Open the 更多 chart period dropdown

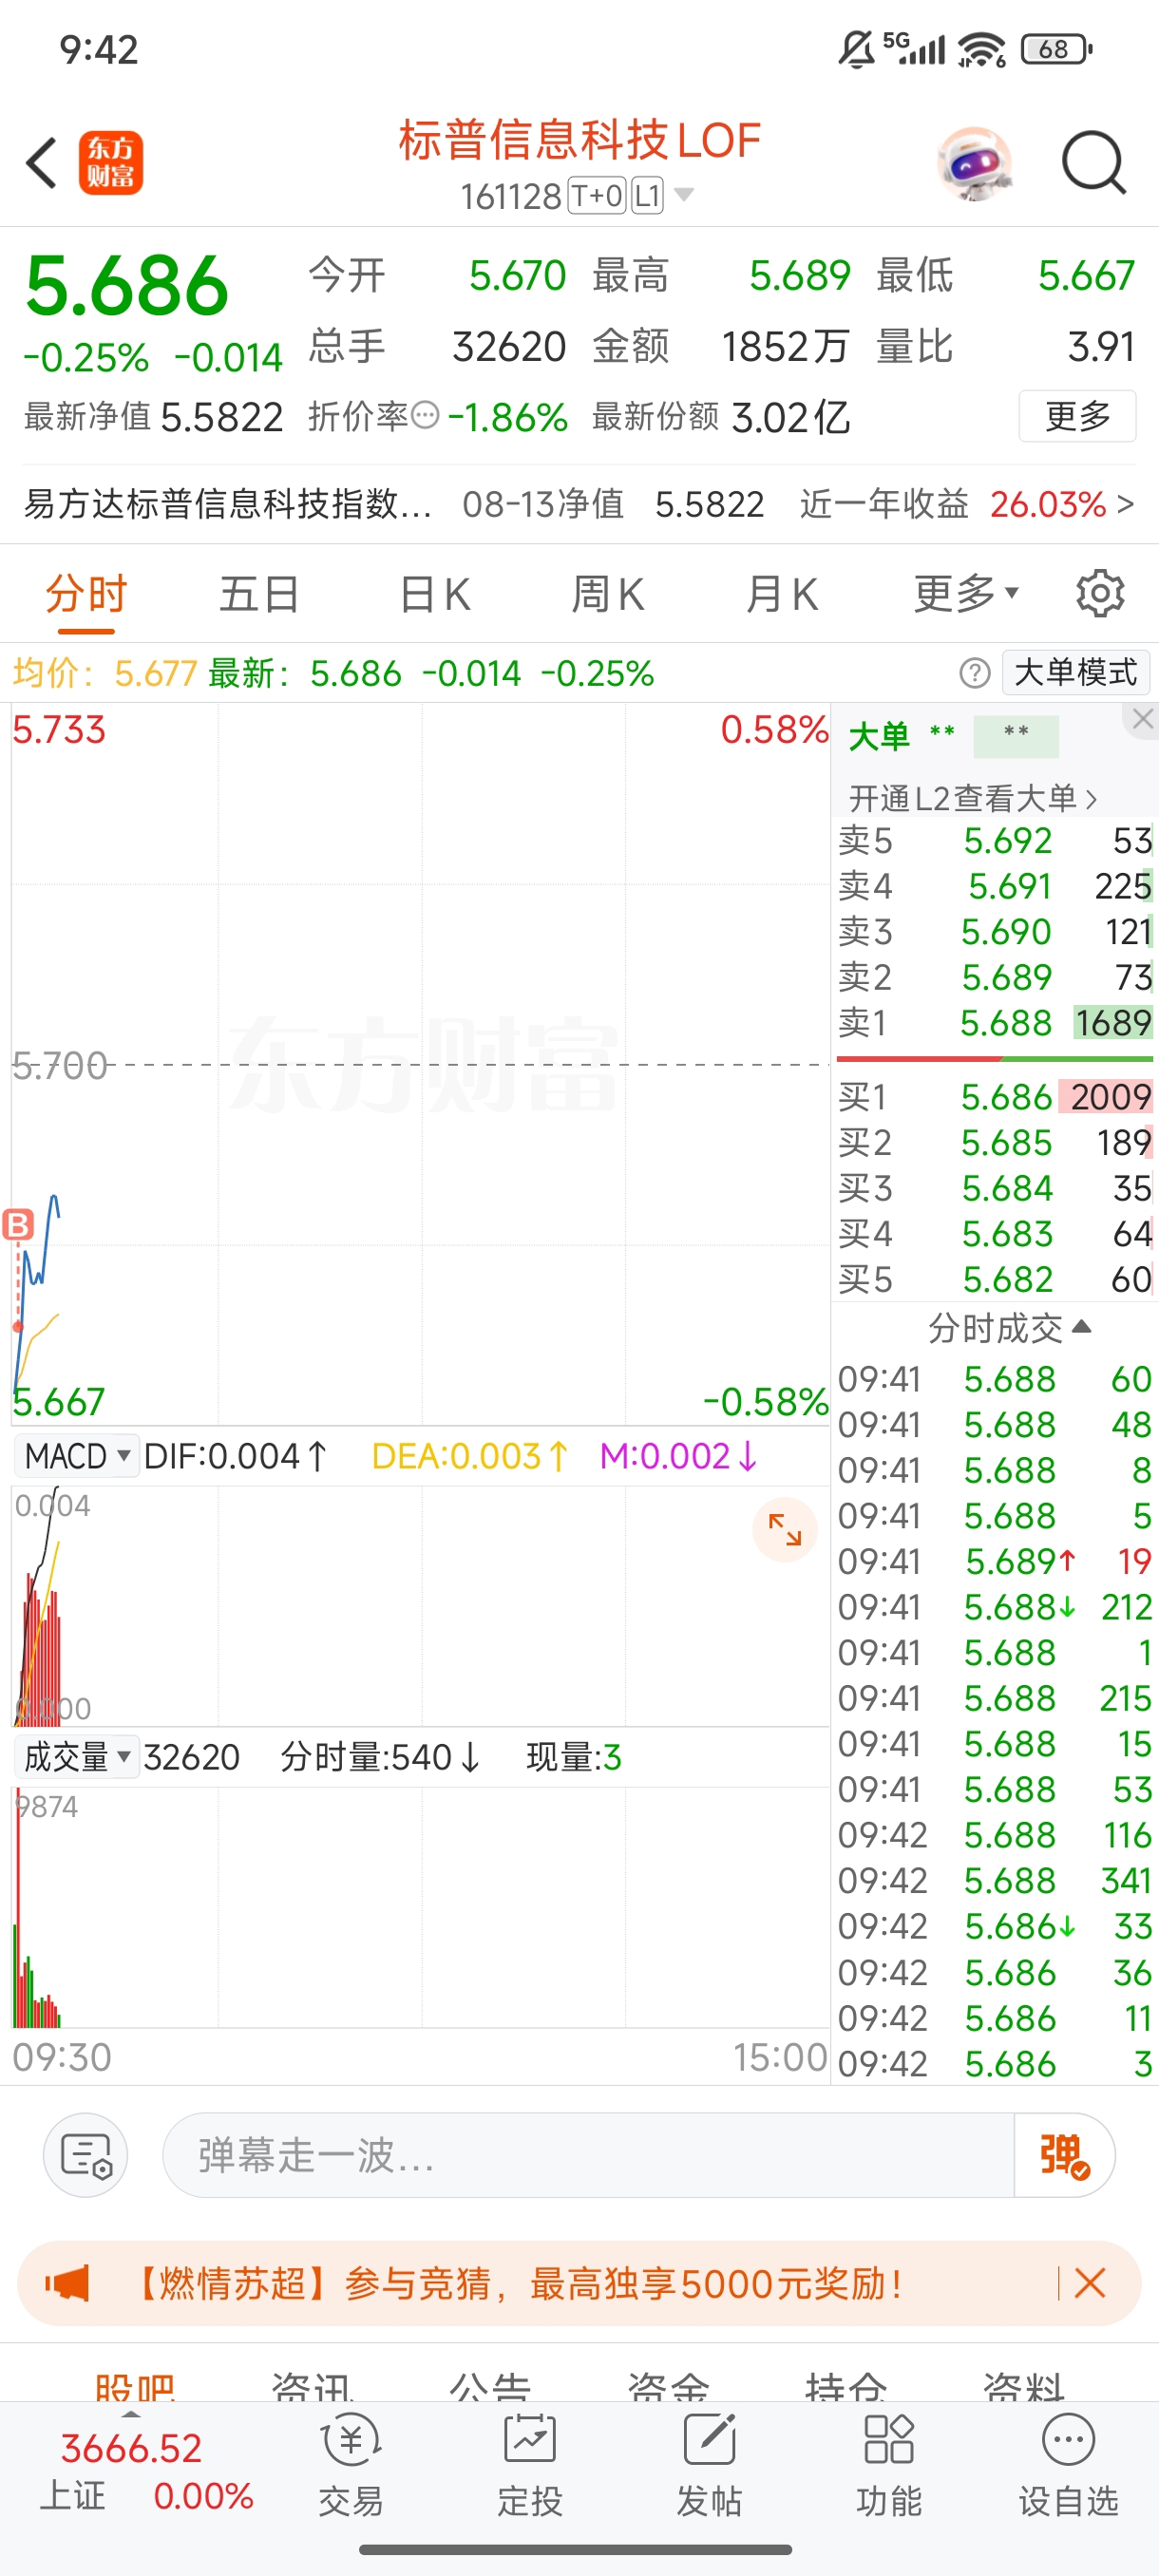(x=966, y=594)
